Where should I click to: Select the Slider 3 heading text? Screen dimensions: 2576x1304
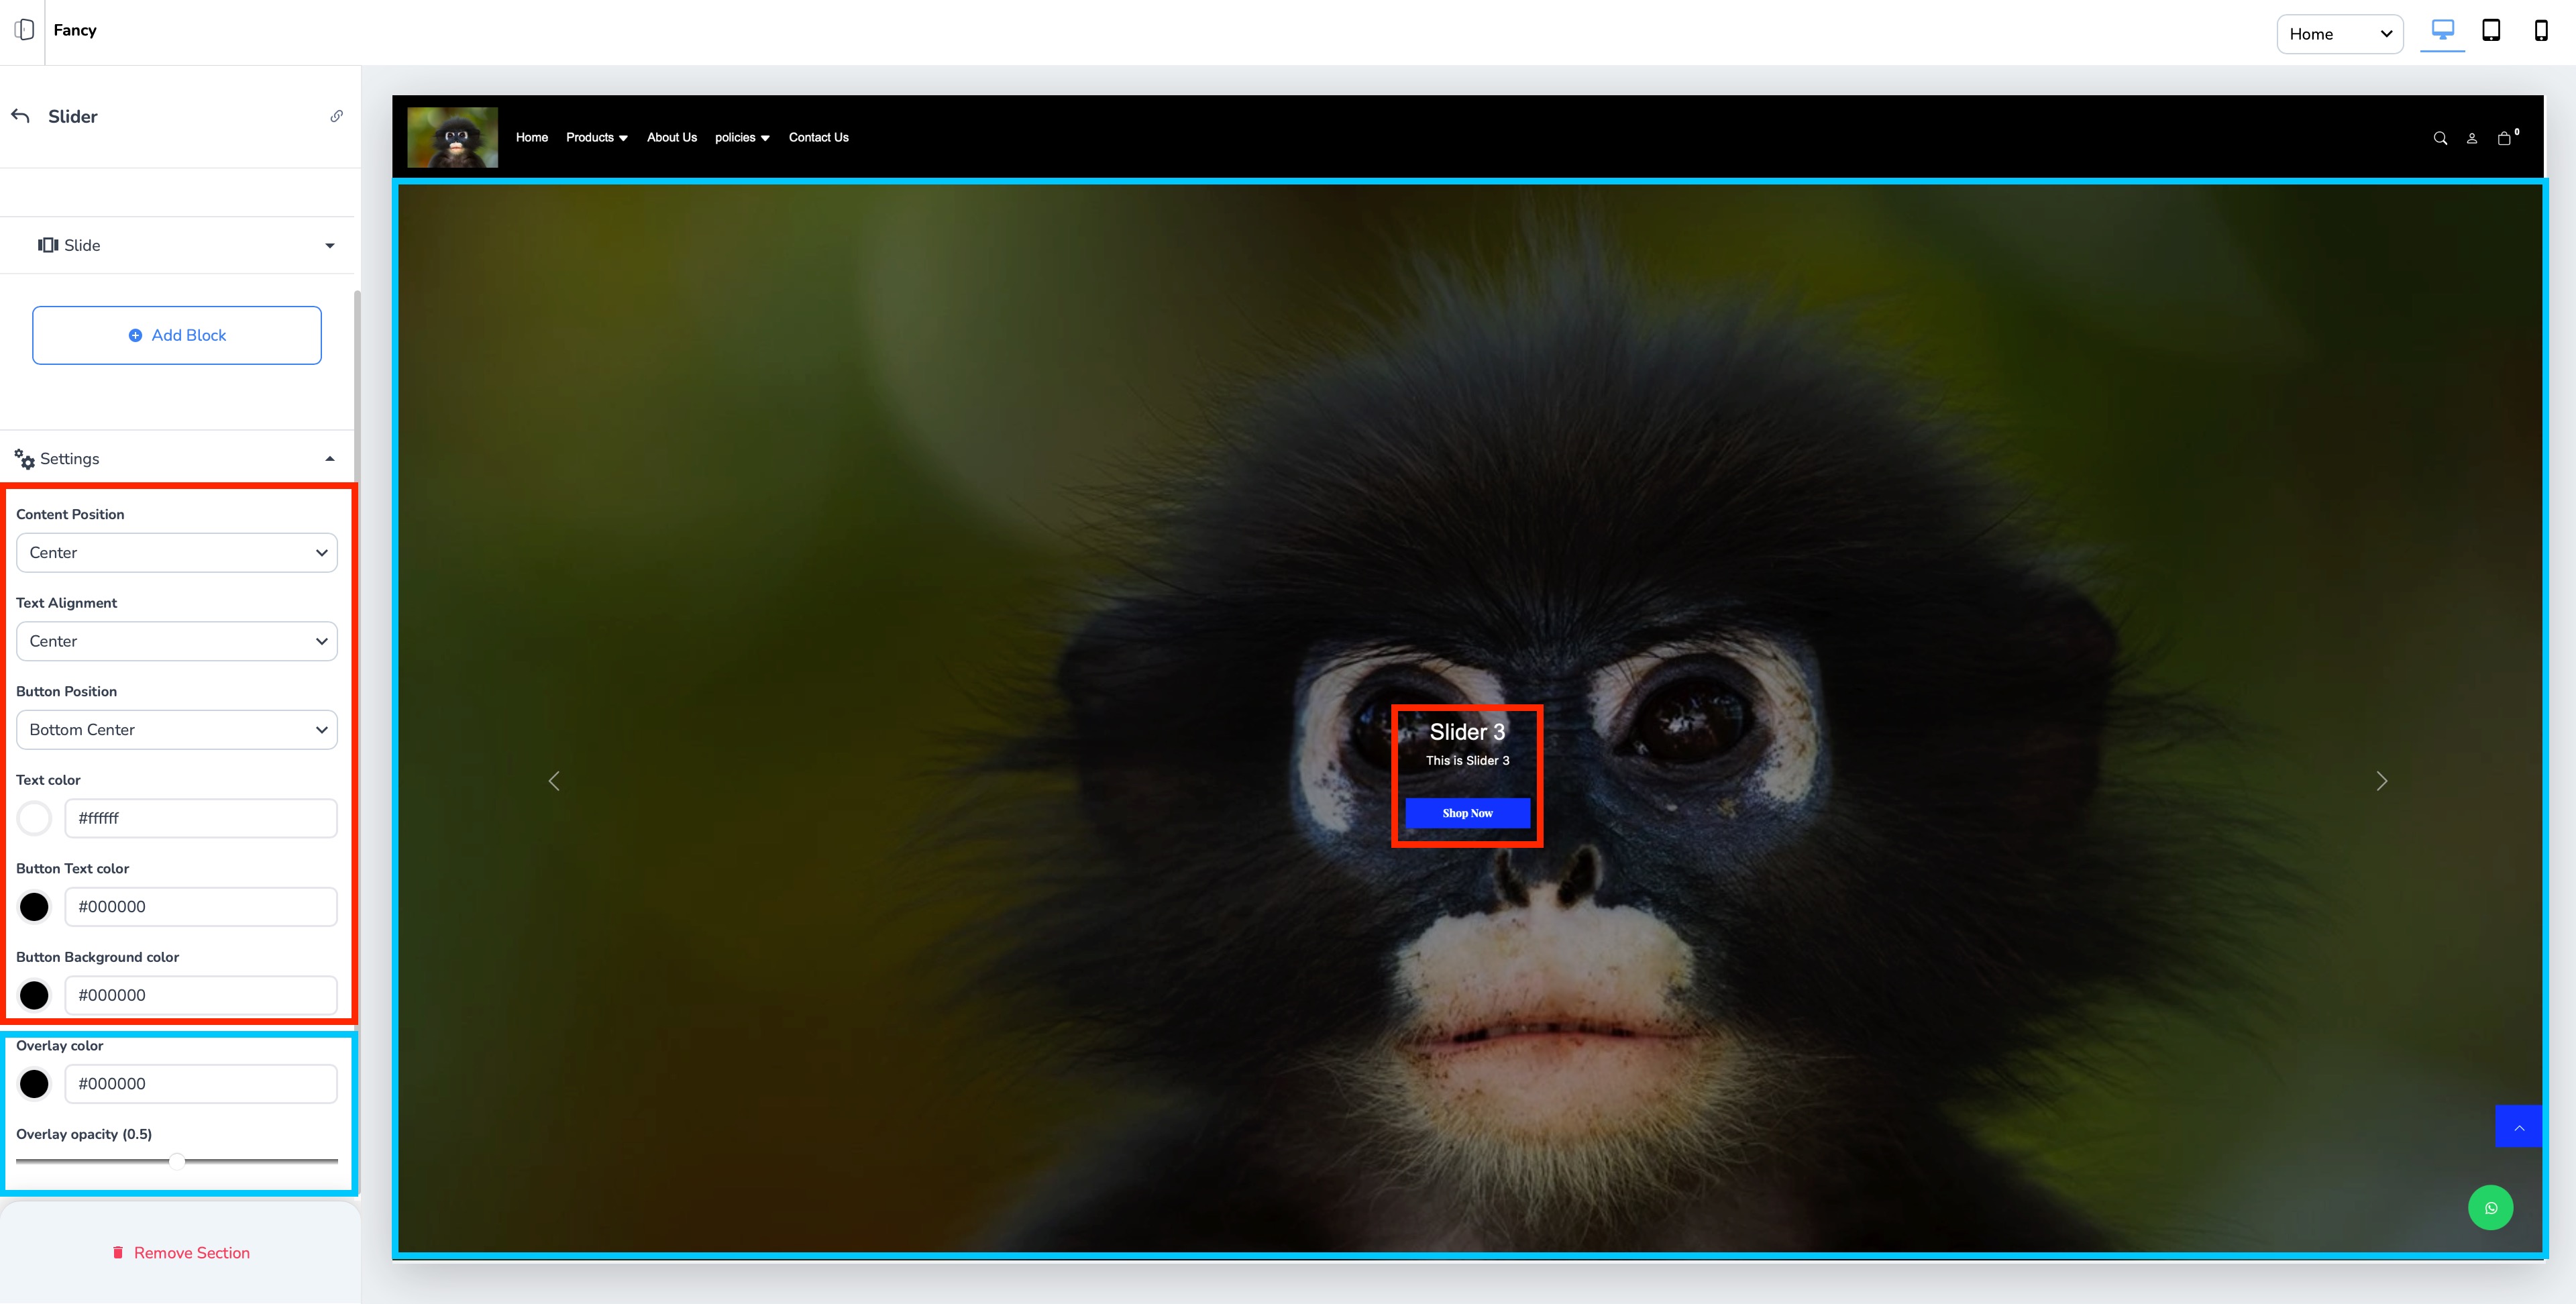[x=1467, y=732]
